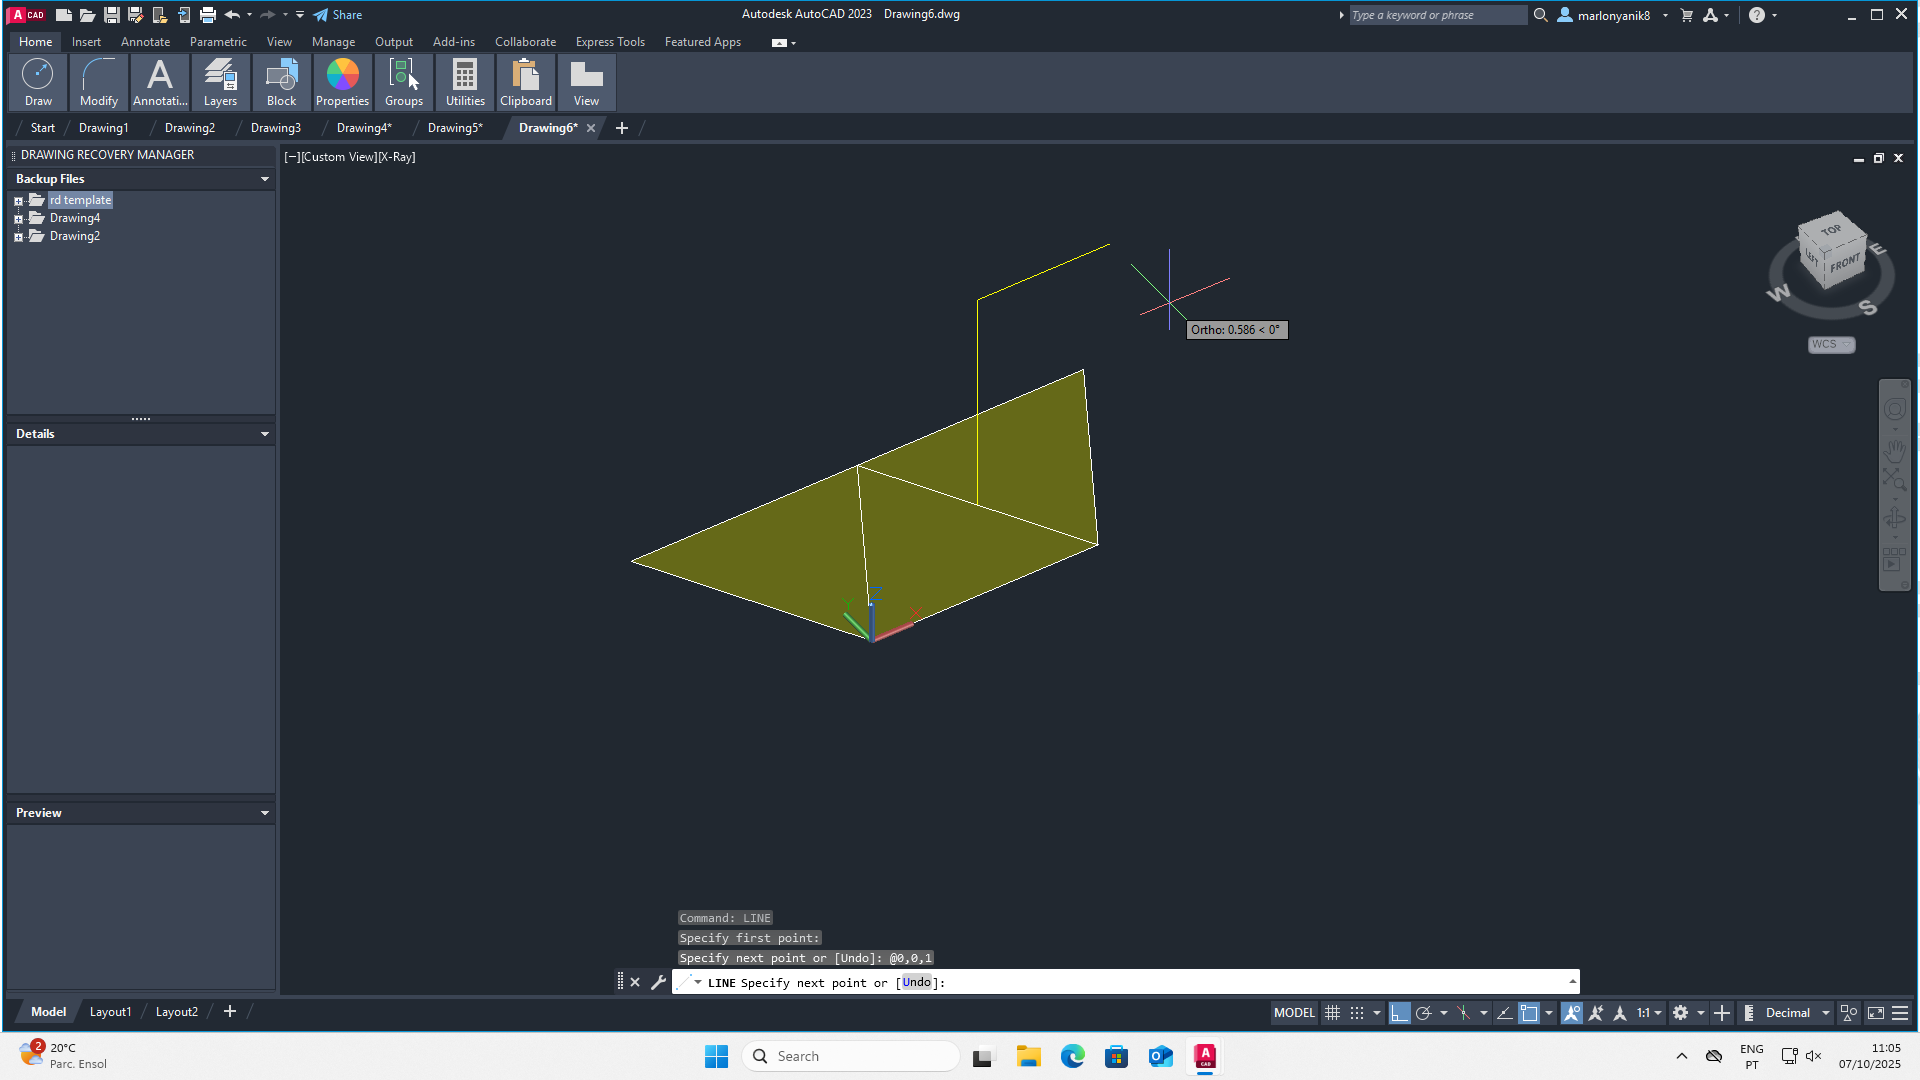
Task: Click the TOP face of ViewCube
Action: (x=1831, y=231)
